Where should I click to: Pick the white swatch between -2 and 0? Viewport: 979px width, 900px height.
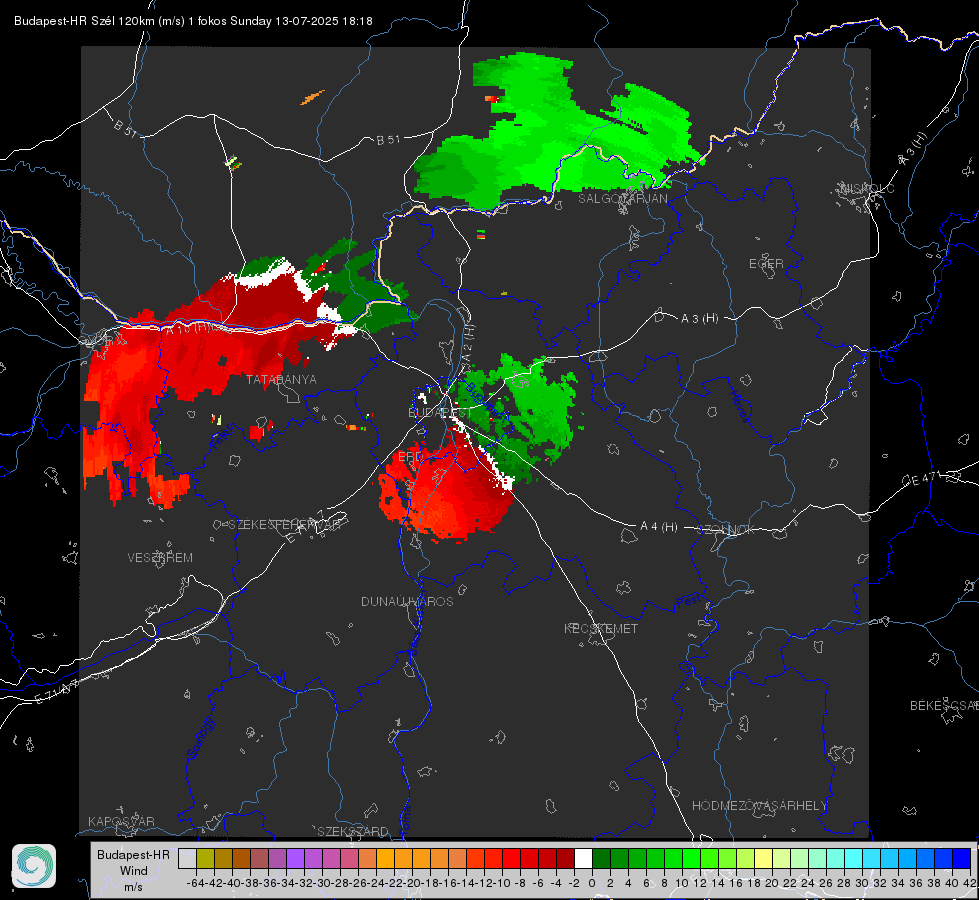pyautogui.click(x=583, y=858)
